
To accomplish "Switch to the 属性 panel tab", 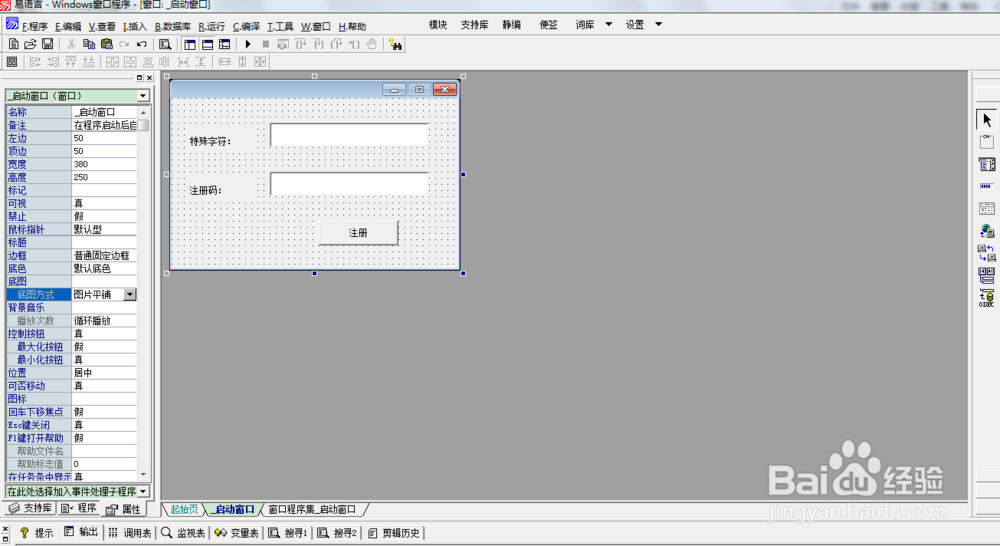I will click(x=124, y=509).
